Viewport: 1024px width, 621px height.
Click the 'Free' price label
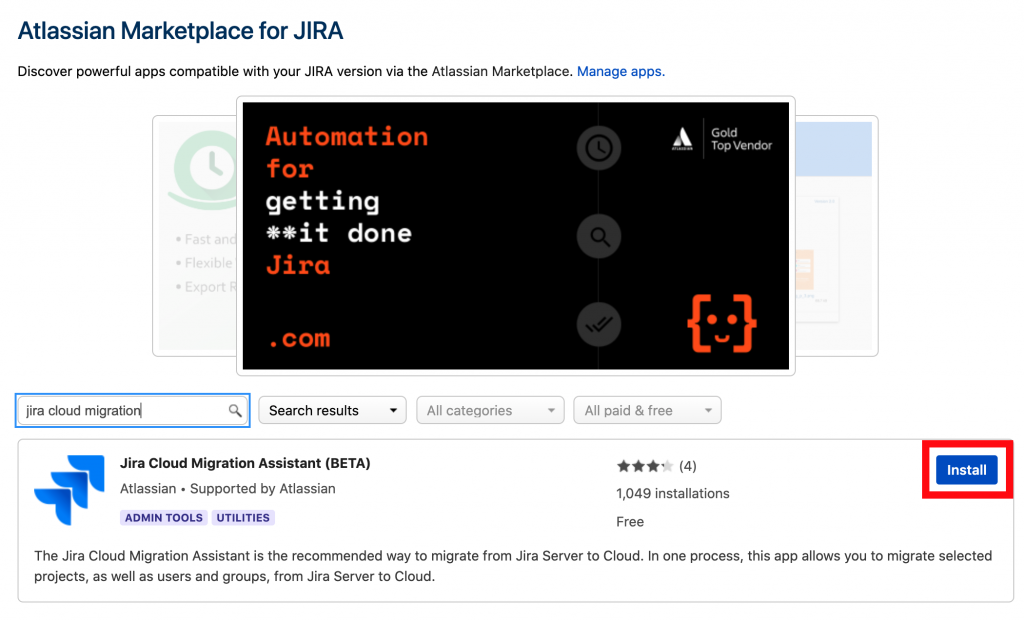[x=630, y=522]
